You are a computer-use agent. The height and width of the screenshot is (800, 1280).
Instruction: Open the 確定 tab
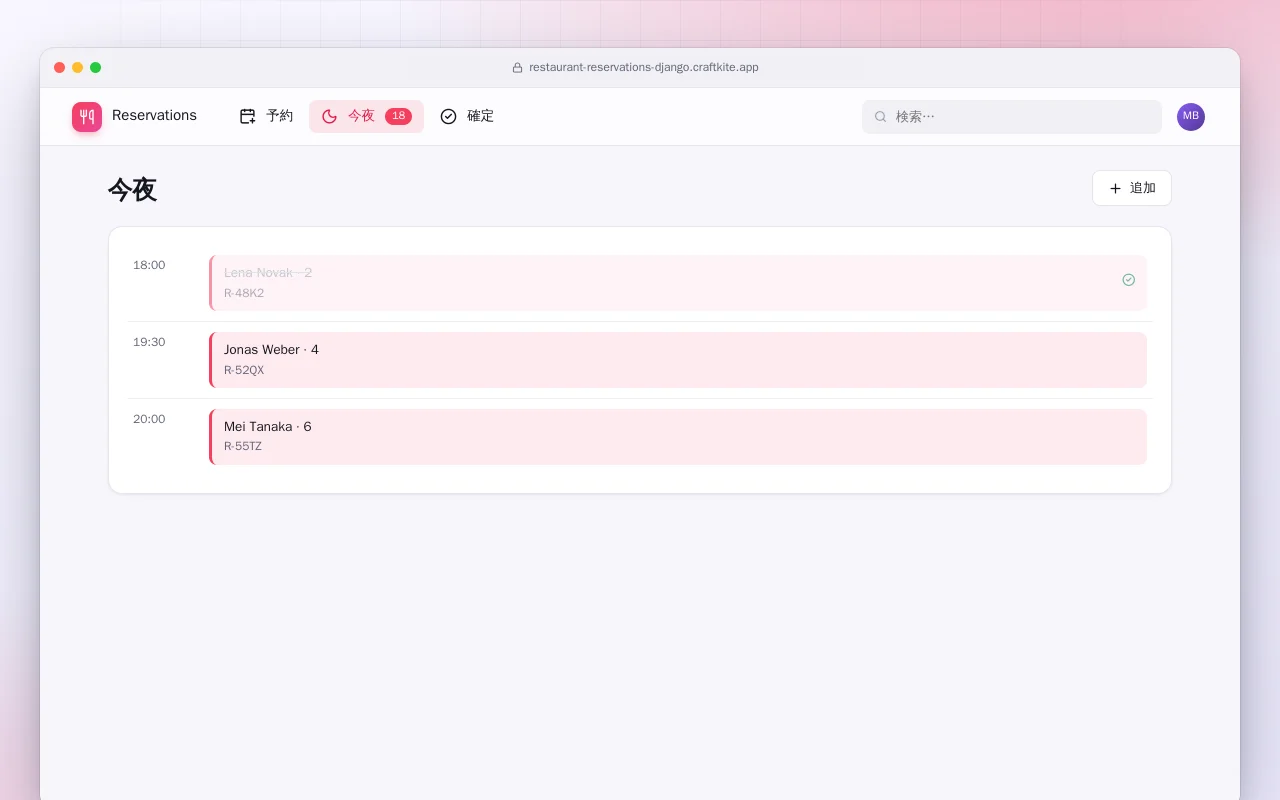pos(467,116)
